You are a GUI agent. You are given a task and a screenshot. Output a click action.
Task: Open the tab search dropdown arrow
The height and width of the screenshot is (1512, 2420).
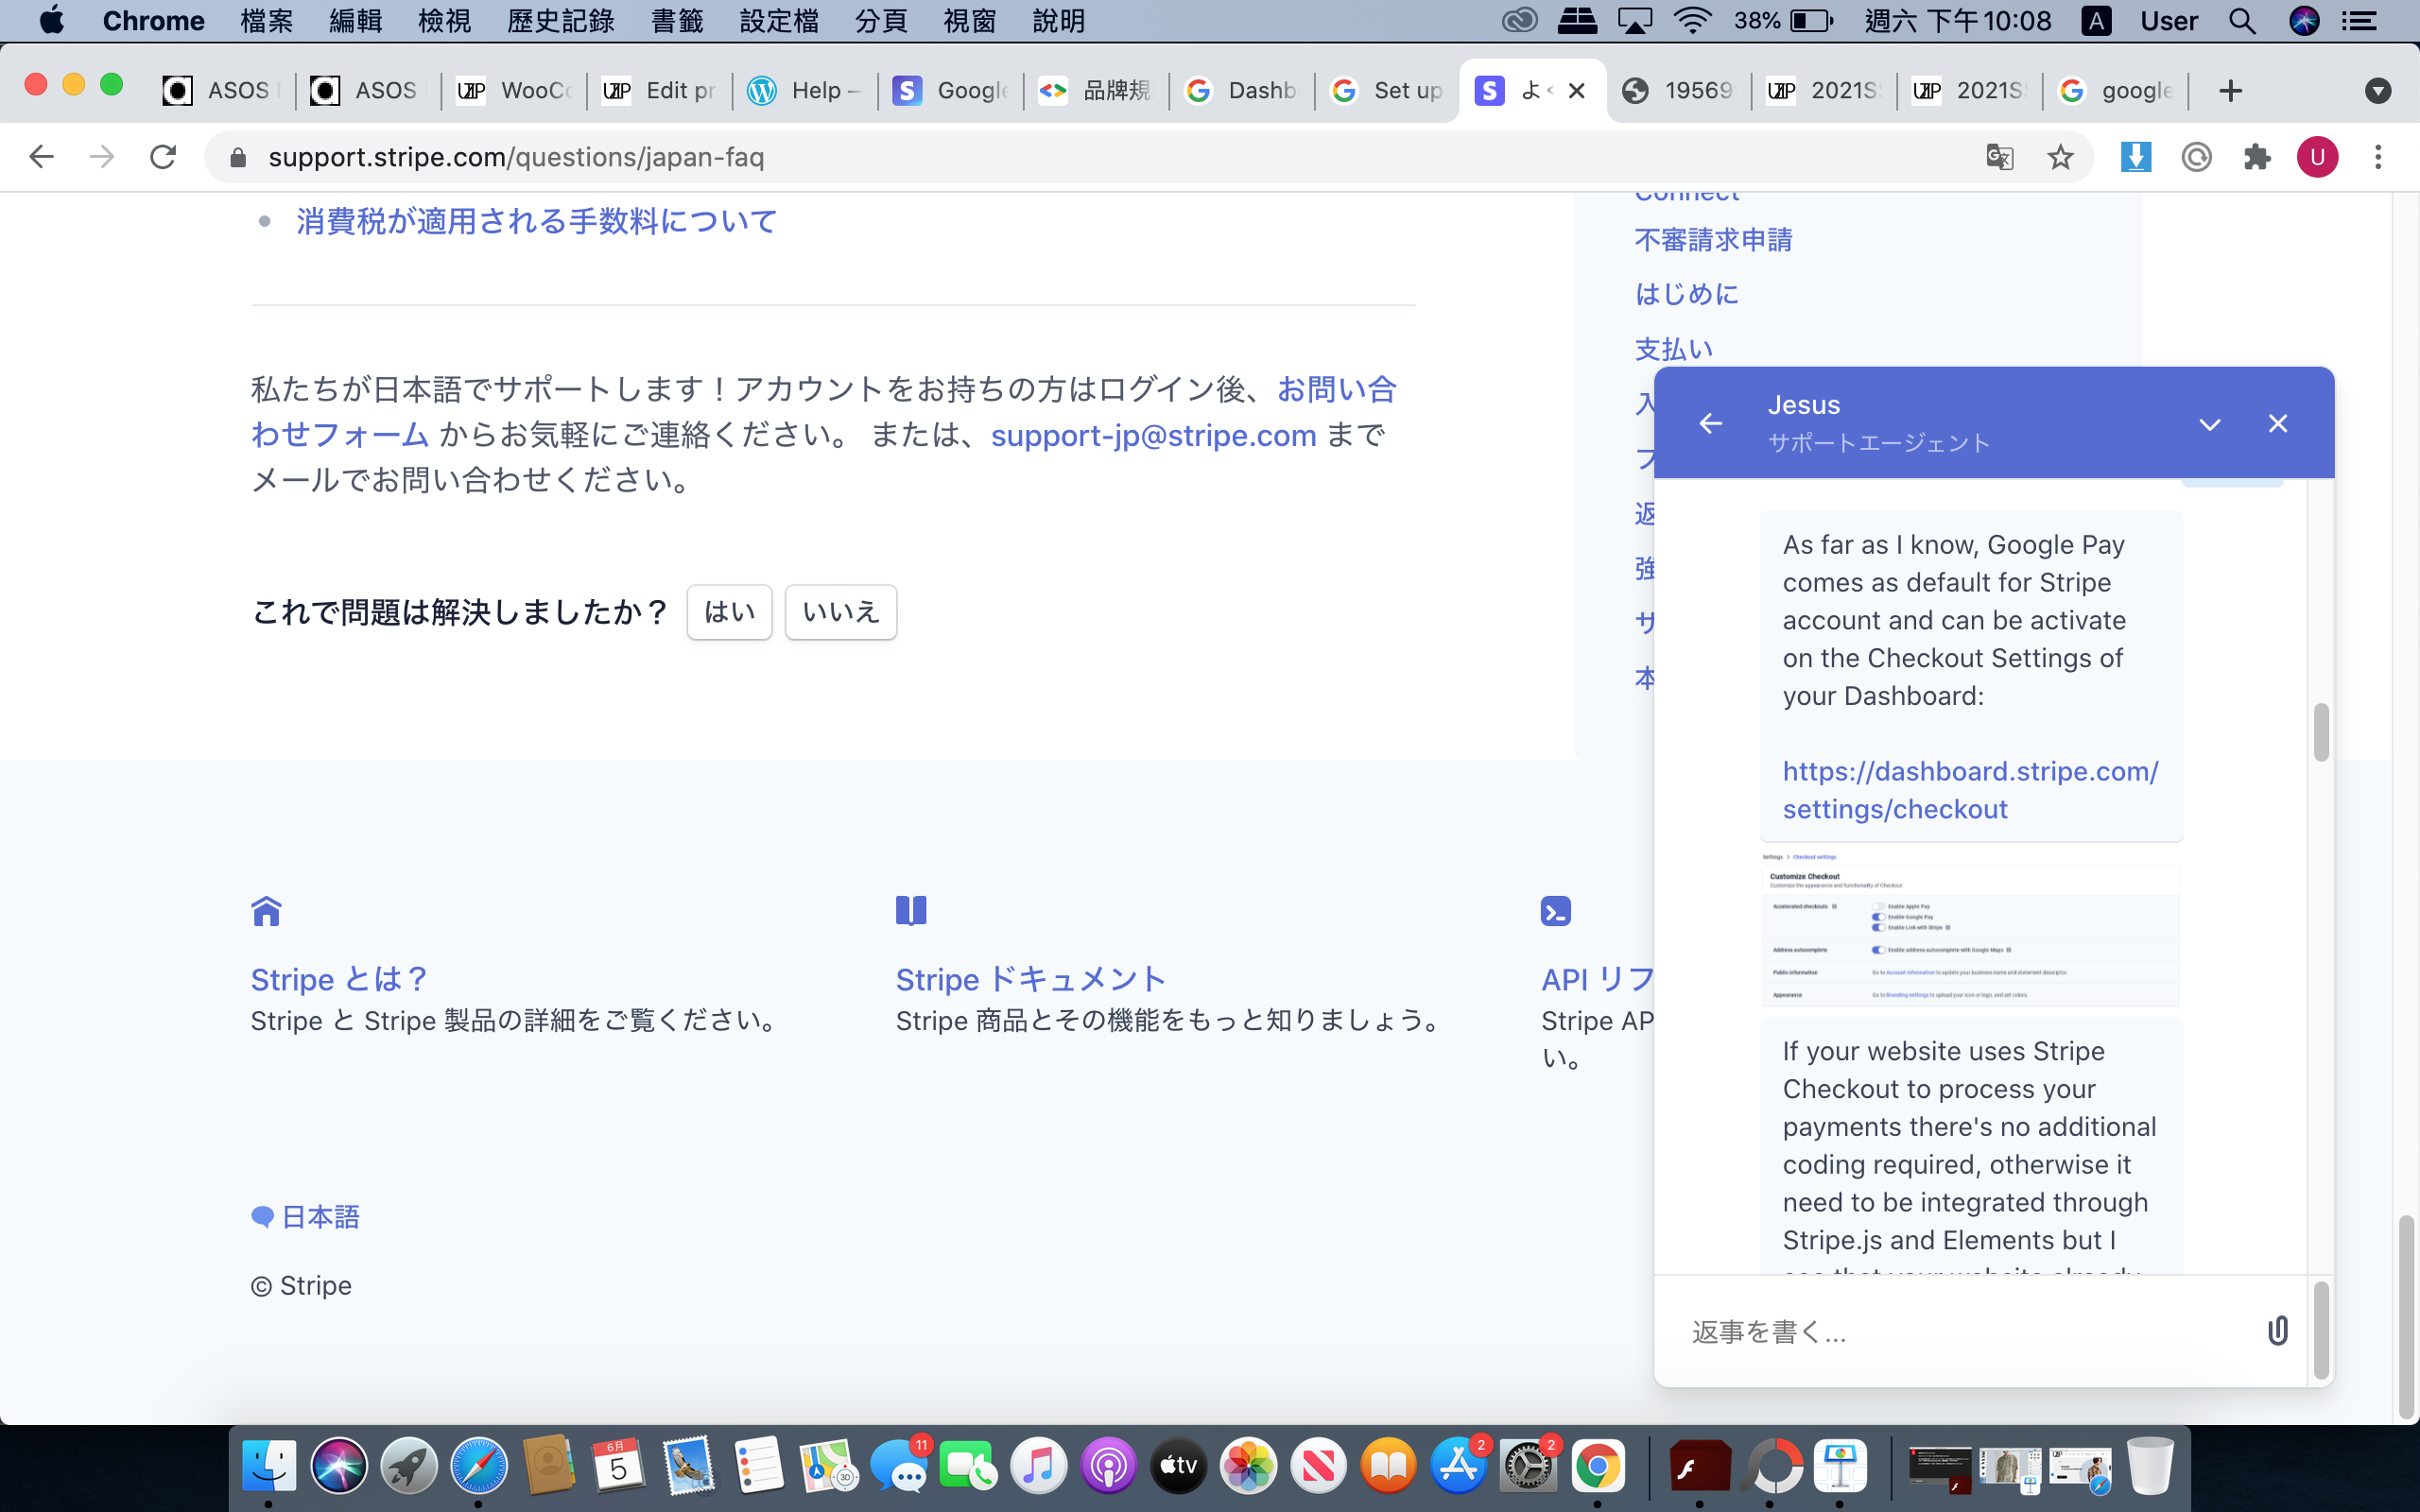coord(2378,91)
